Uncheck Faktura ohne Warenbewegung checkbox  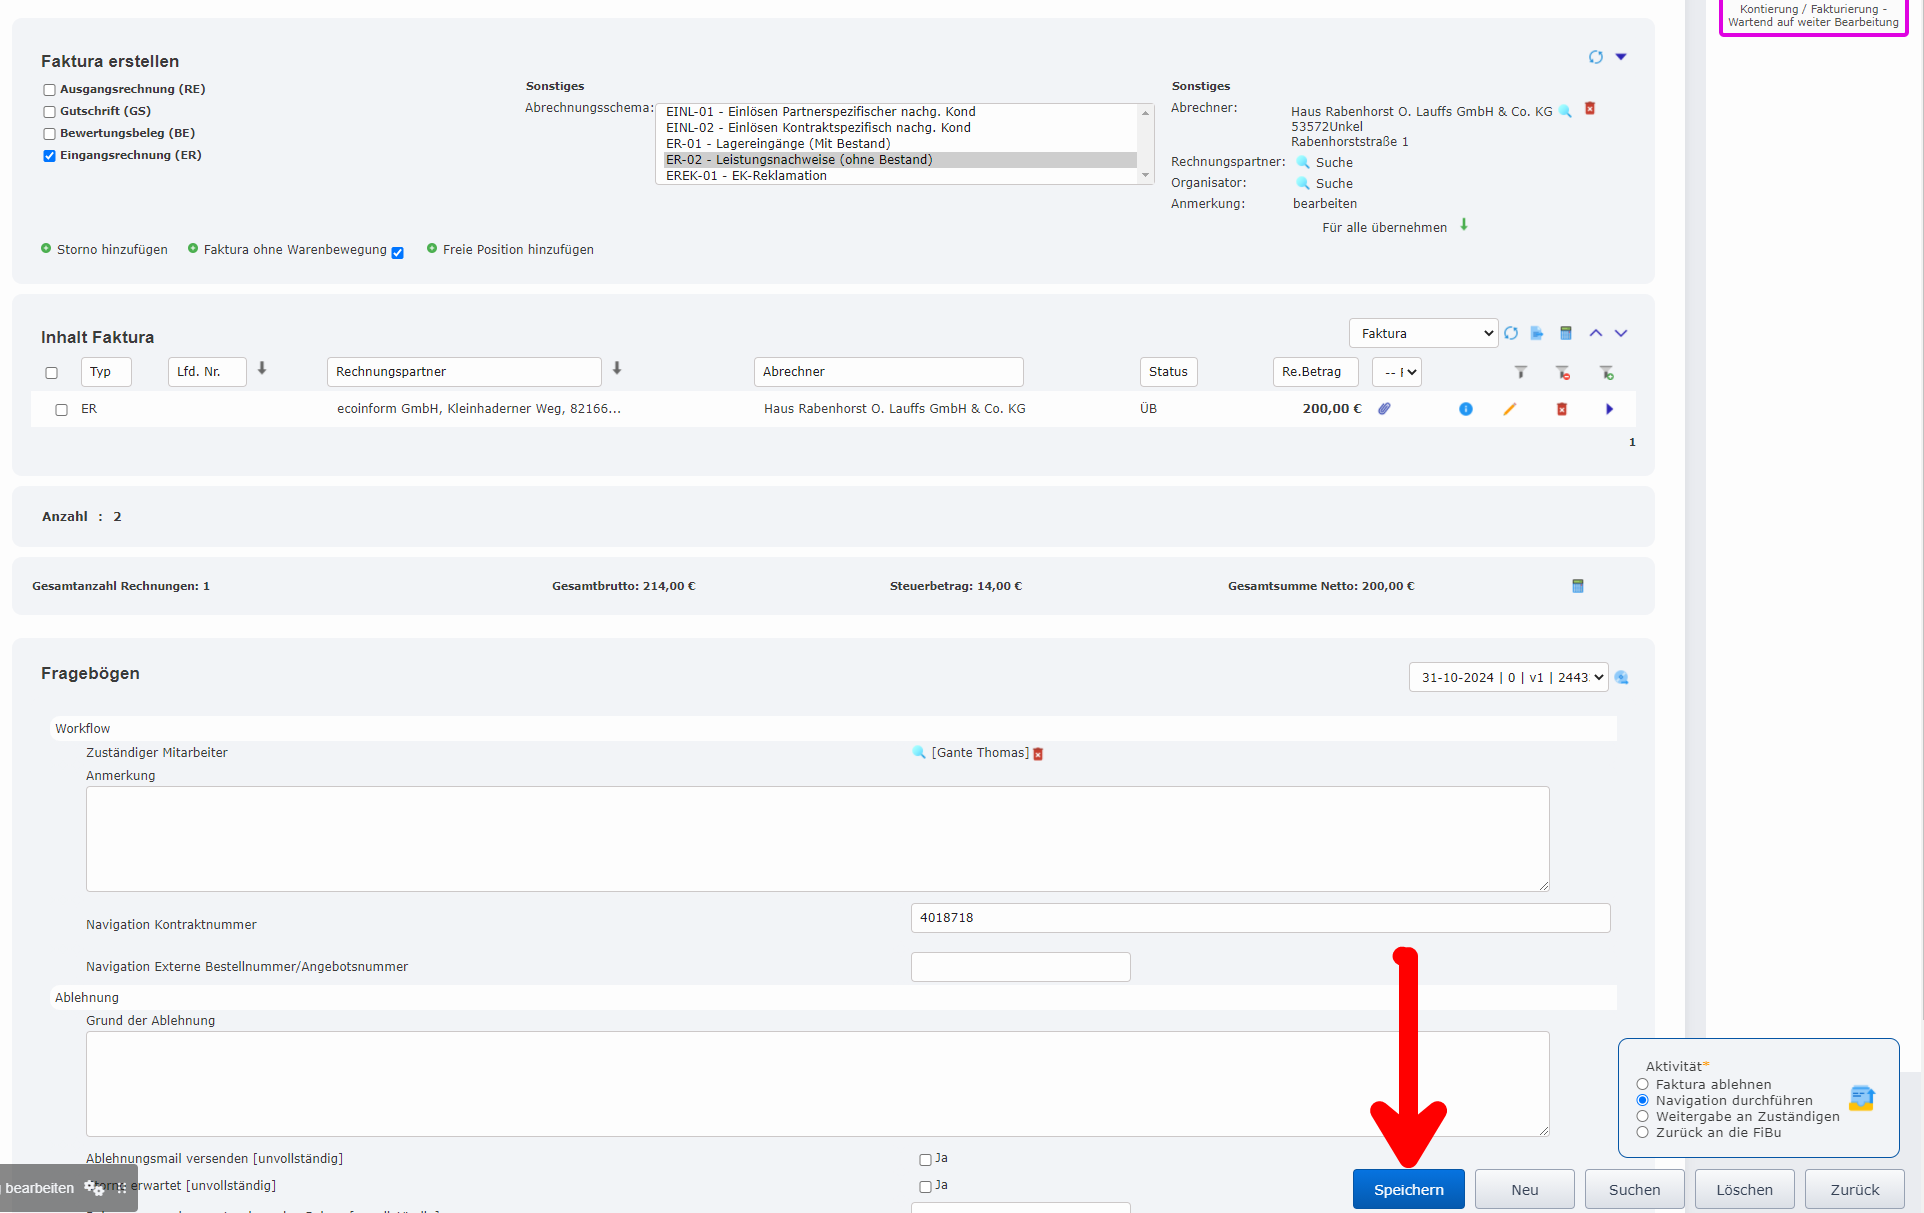point(397,253)
